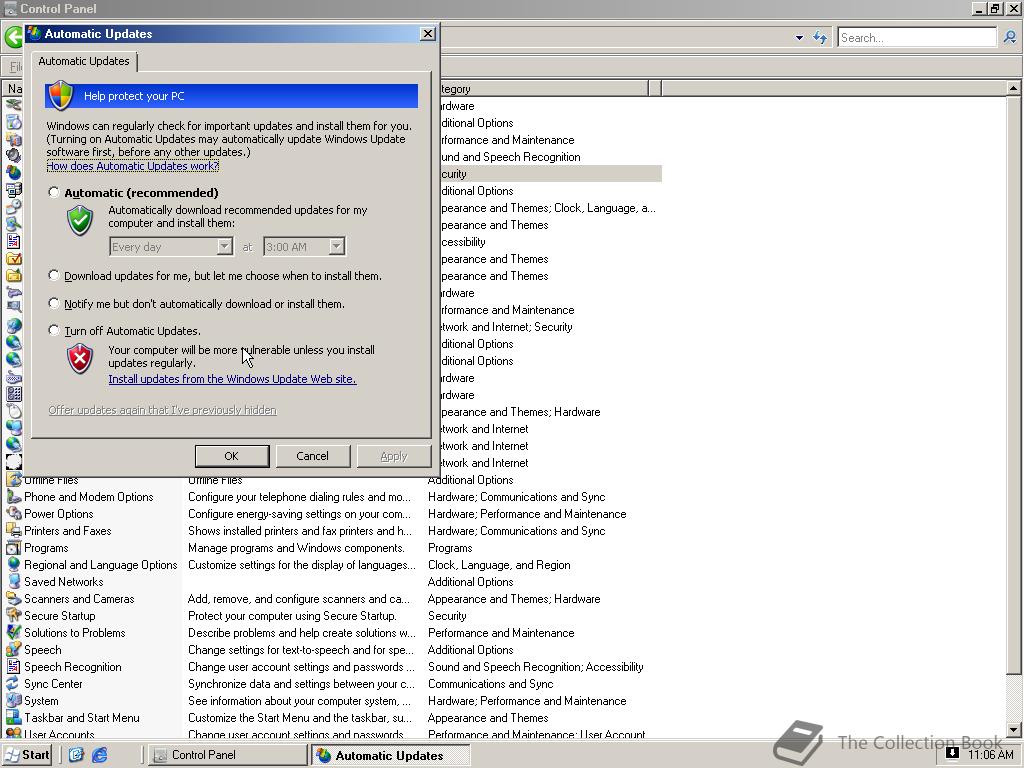Viewport: 1024px width, 768px height.
Task: Click the Automatic Updates taskbar button
Action: pos(390,755)
